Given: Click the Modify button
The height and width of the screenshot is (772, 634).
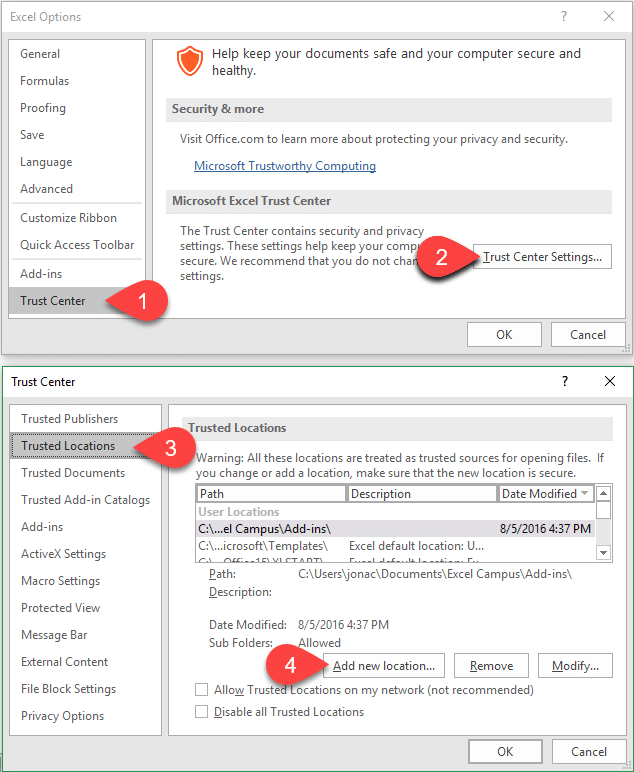Looking at the screenshot, I should (x=575, y=665).
